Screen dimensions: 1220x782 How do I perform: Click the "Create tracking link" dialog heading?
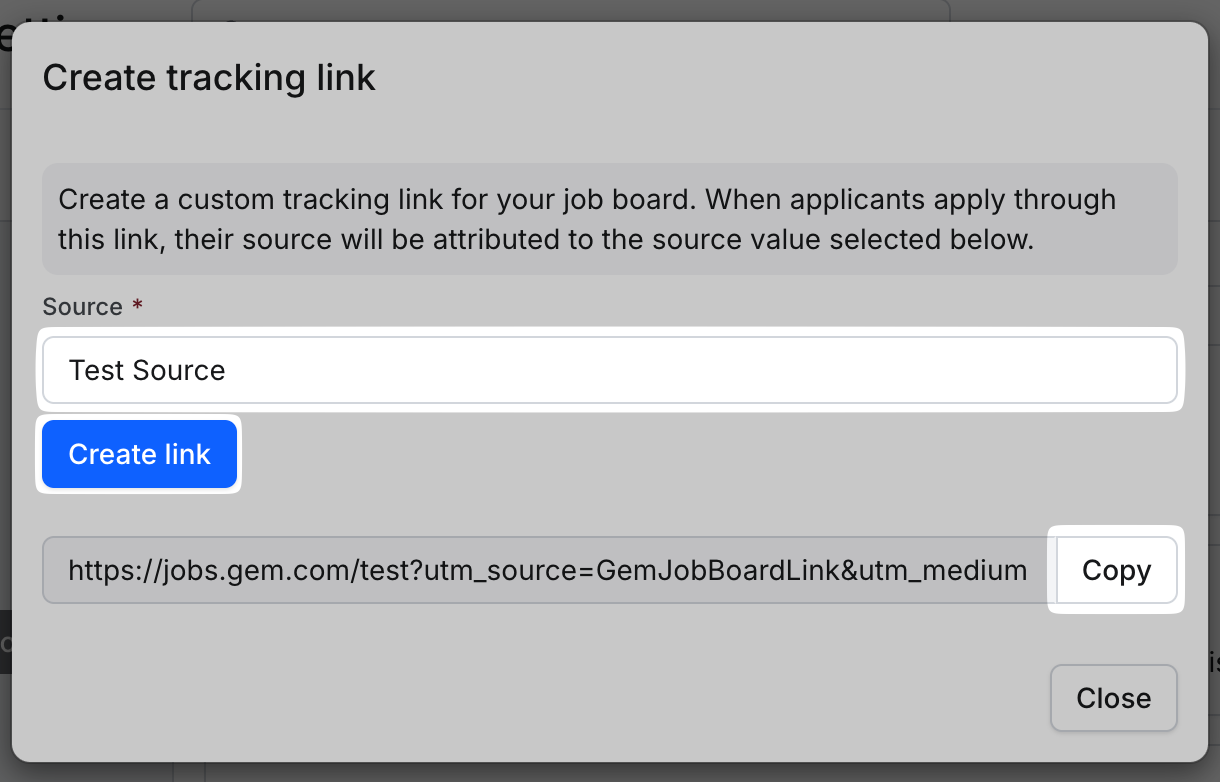tap(209, 77)
